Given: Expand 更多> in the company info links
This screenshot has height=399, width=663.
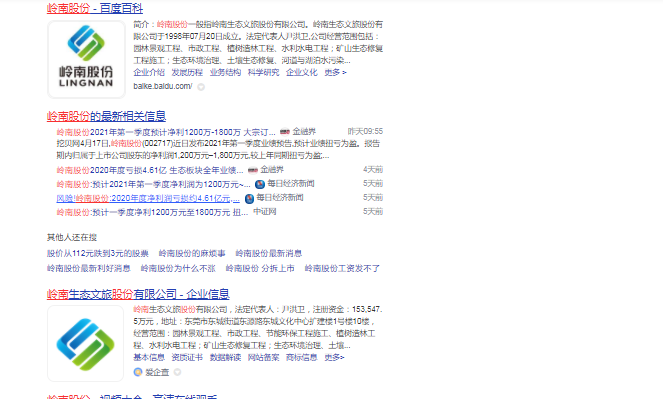Looking at the screenshot, I should 334,358.
